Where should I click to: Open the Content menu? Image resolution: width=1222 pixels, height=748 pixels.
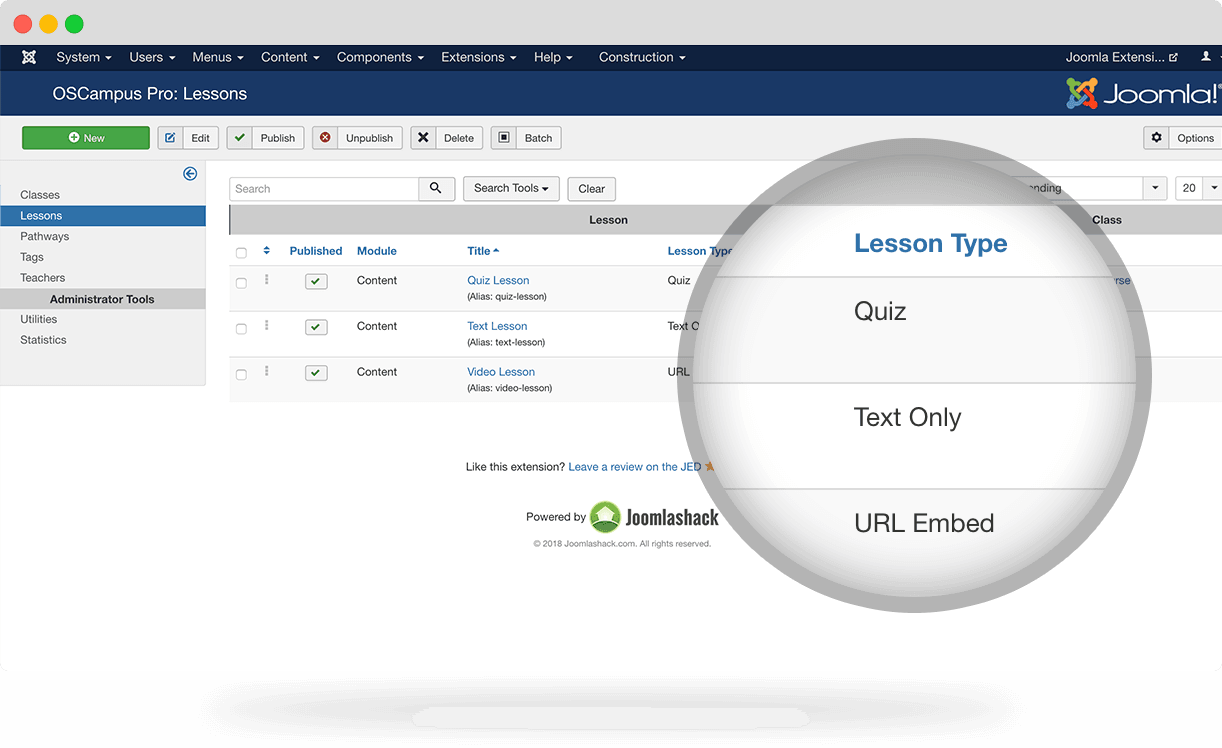point(290,57)
